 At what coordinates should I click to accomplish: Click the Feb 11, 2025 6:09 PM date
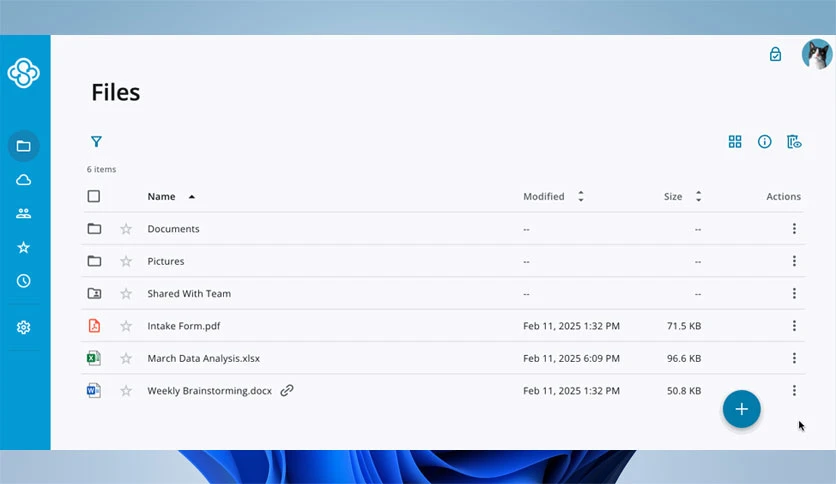[x=572, y=358]
